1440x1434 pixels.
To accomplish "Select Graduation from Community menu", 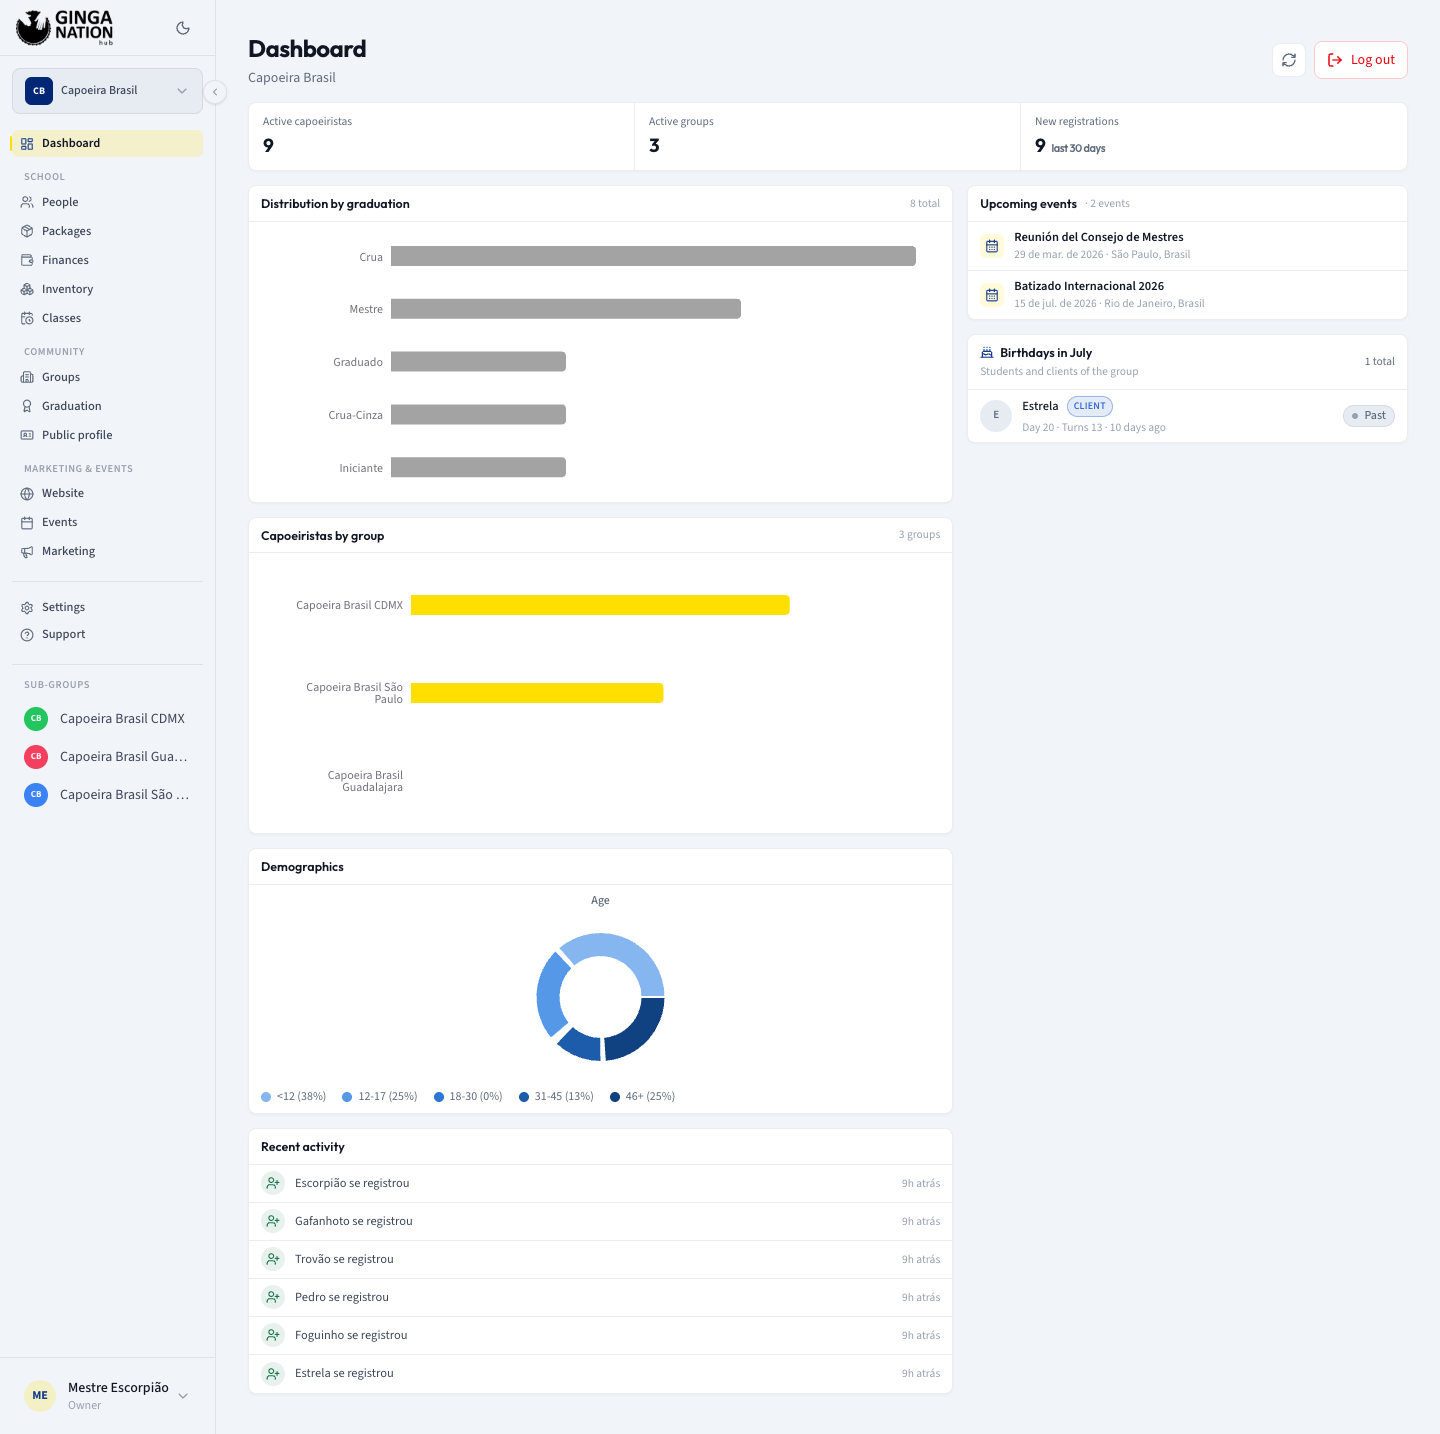I will (107, 406).
